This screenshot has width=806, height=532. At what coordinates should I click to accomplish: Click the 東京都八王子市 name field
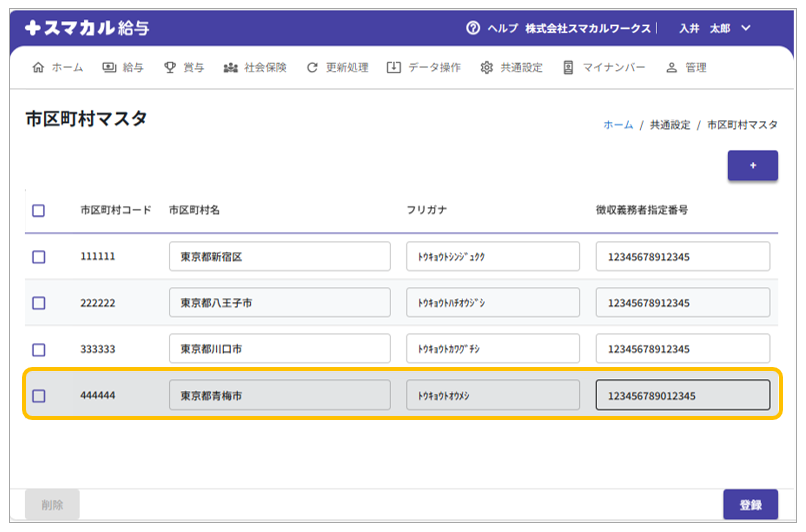click(279, 303)
